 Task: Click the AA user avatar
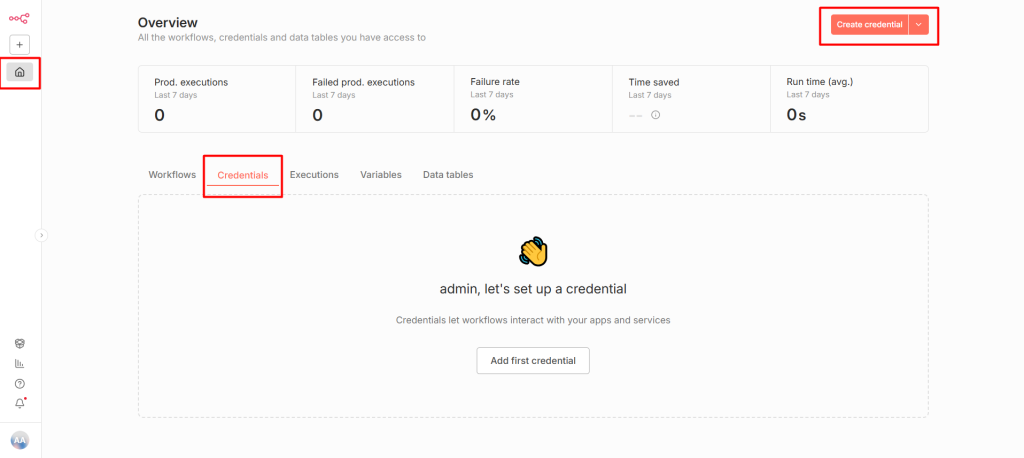click(20, 440)
